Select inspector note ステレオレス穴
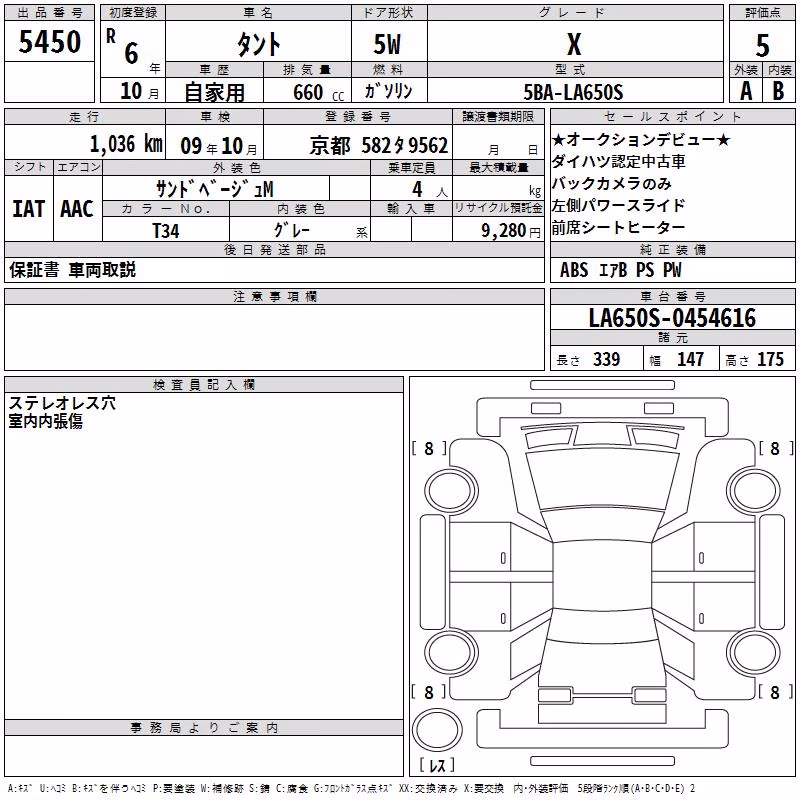 coord(62,403)
